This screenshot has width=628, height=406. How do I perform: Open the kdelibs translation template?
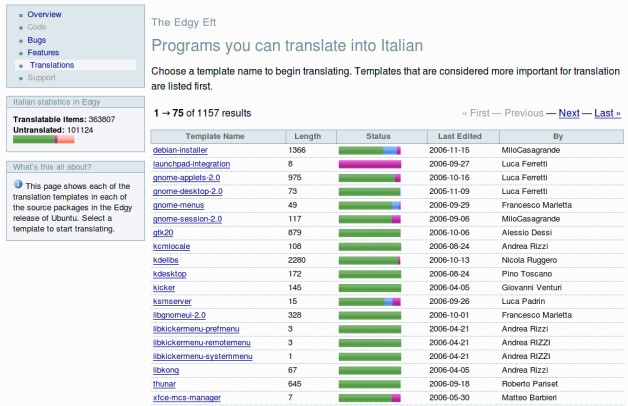tap(165, 260)
